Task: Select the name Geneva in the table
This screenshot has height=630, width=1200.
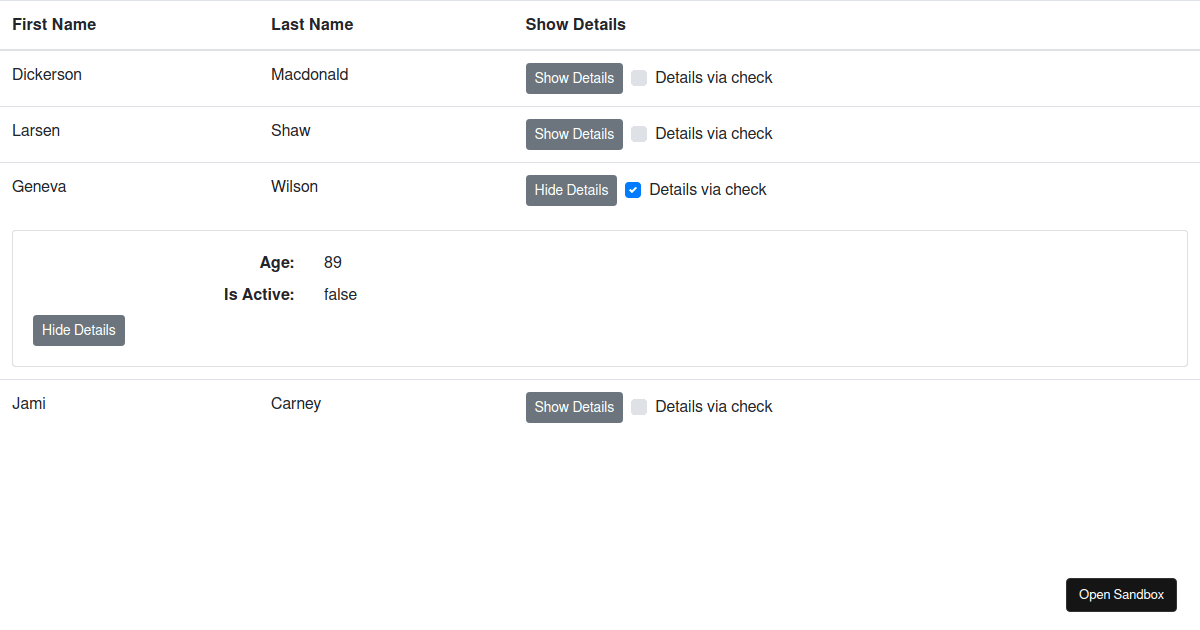Action: (x=39, y=186)
